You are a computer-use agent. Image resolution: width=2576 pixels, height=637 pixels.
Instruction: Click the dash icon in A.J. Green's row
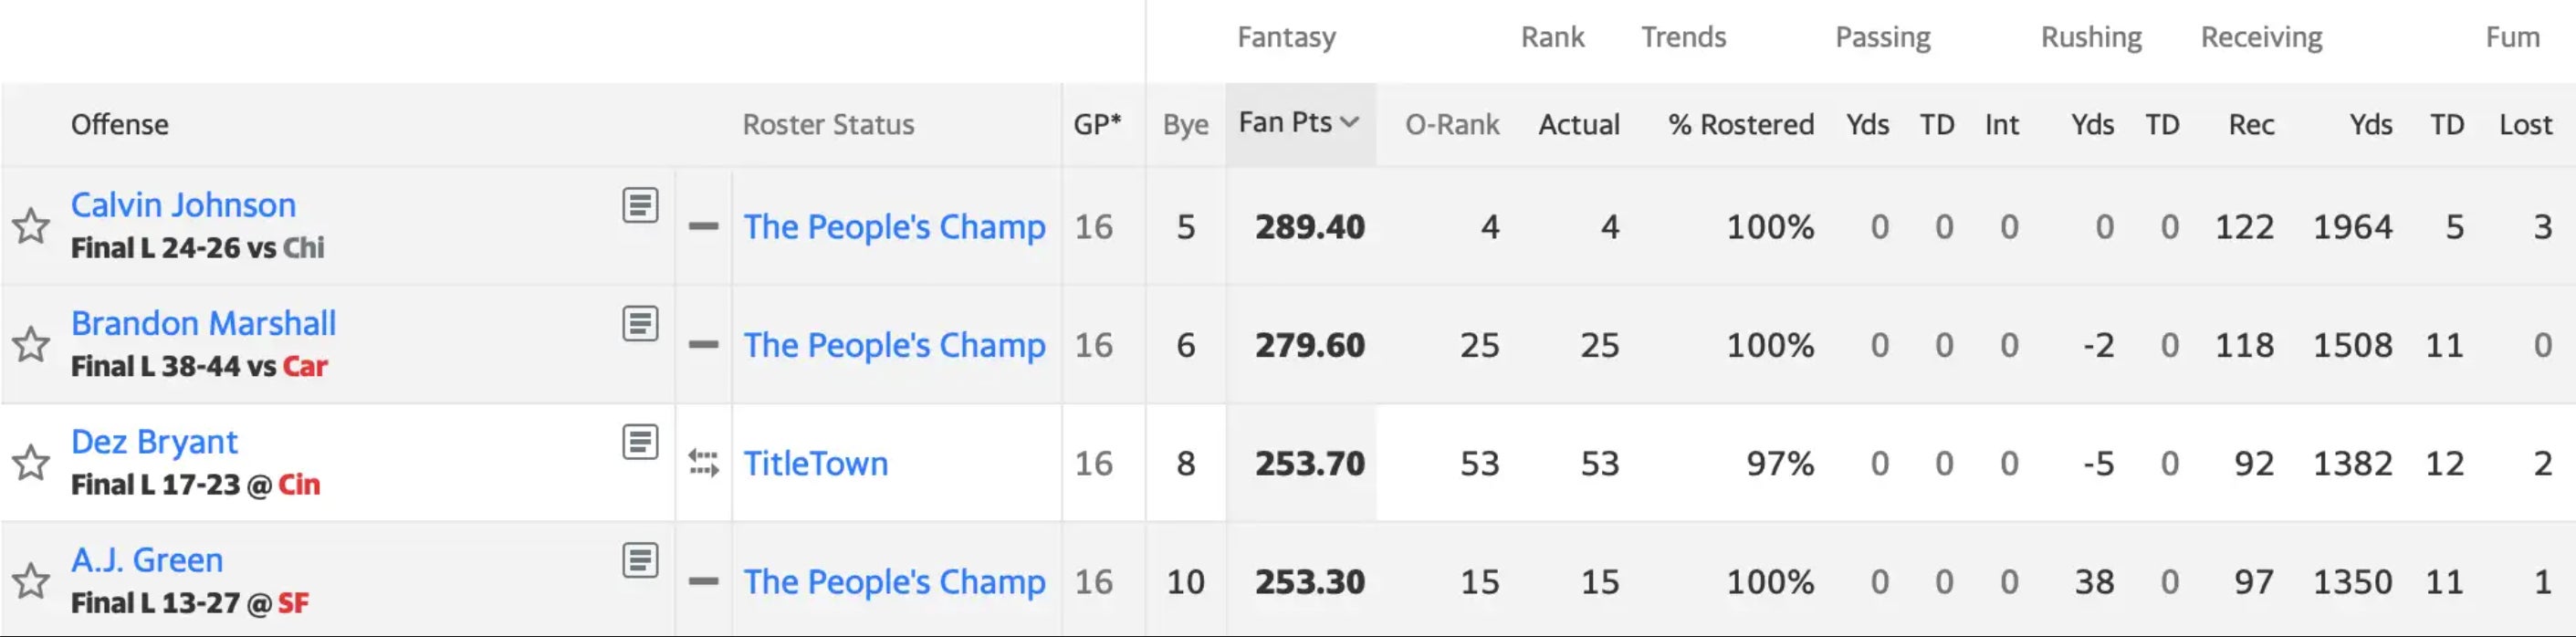click(x=703, y=581)
